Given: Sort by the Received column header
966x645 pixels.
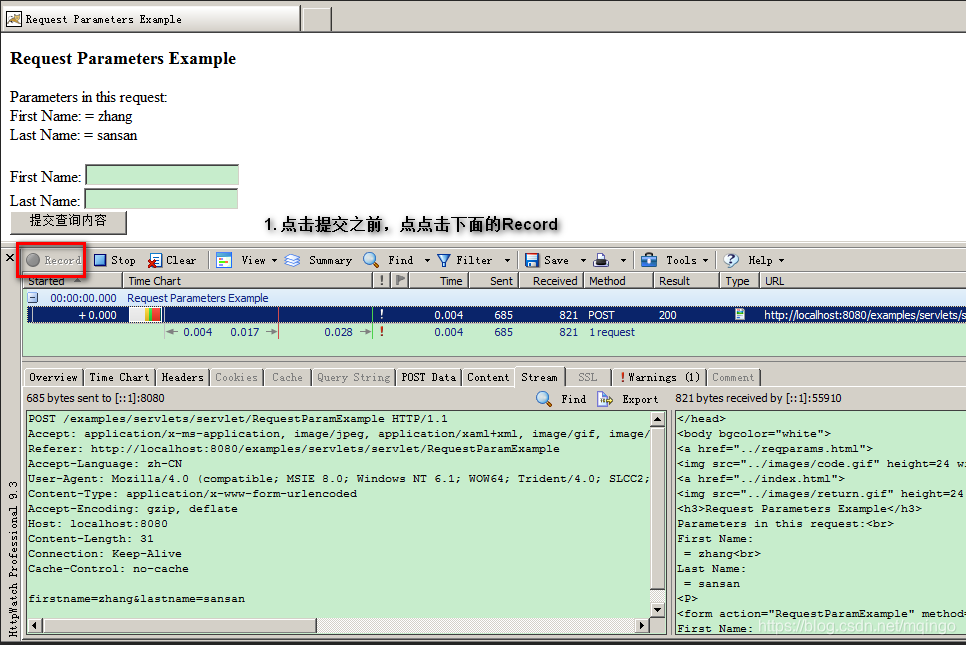Looking at the screenshot, I should click(x=551, y=281).
